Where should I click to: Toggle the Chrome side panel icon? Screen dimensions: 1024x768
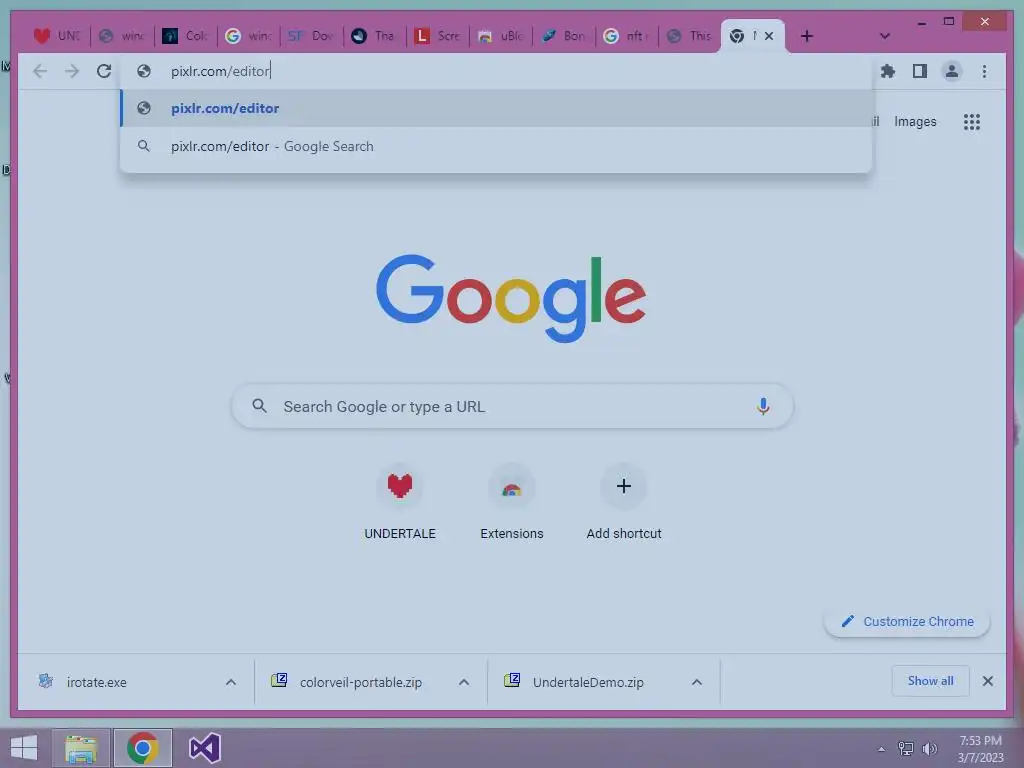point(920,71)
